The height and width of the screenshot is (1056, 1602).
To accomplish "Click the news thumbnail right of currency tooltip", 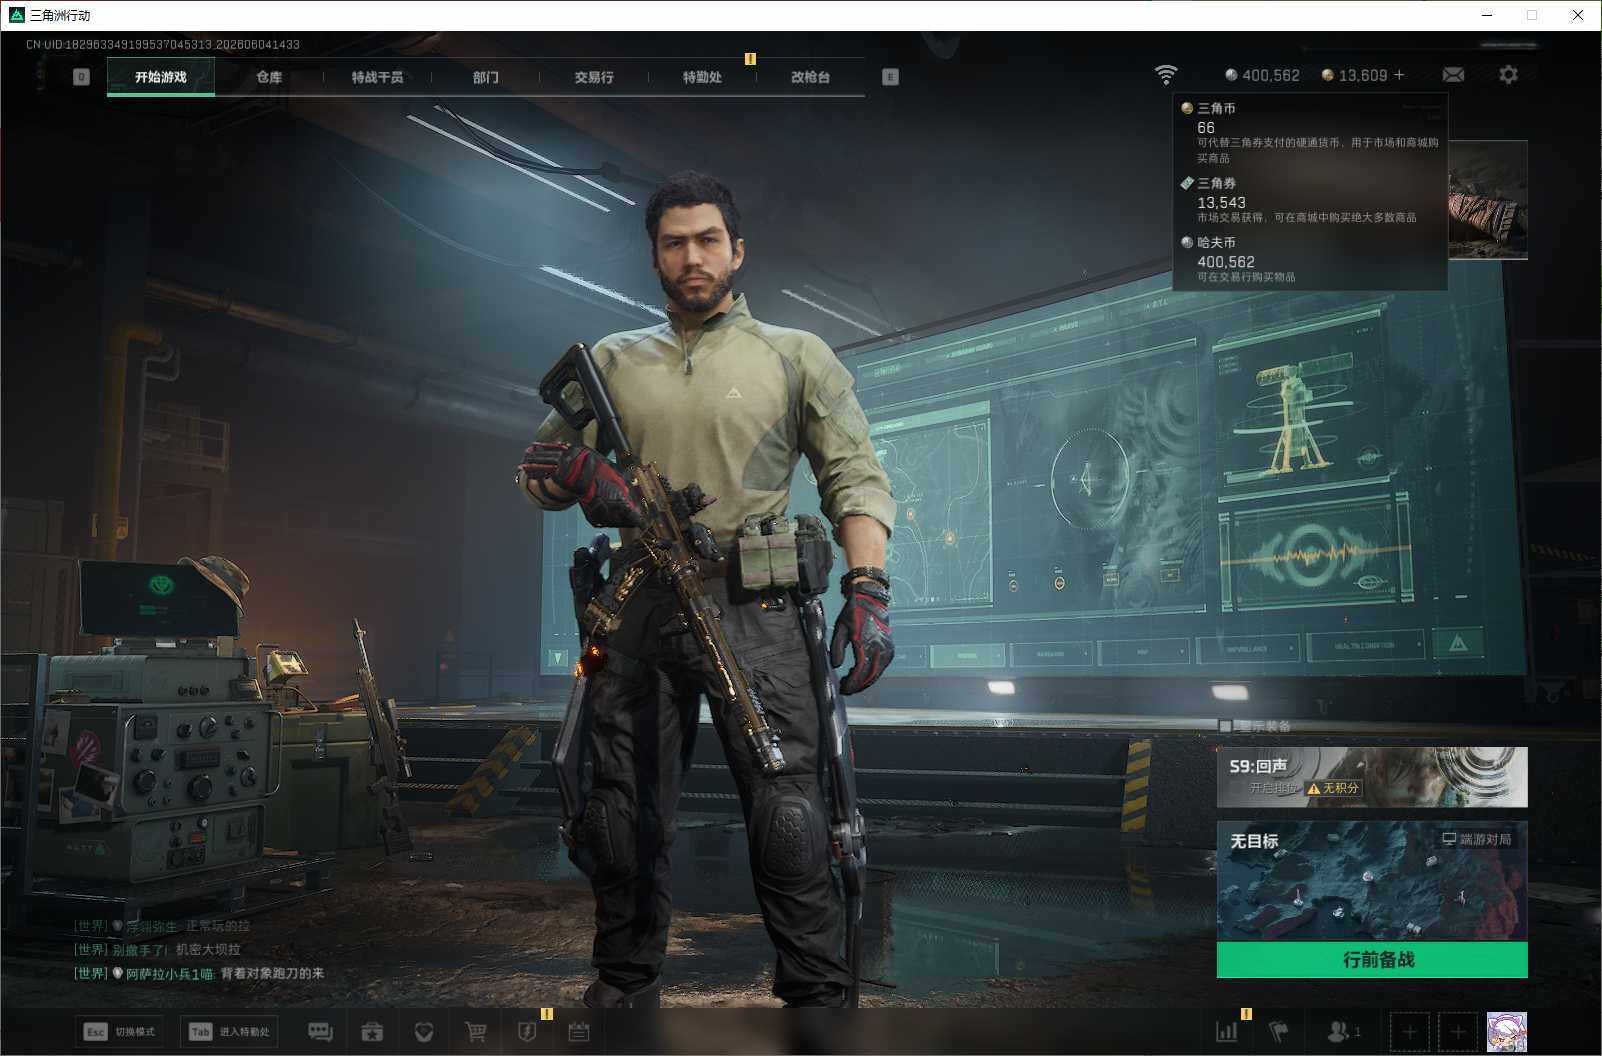I will (x=1487, y=200).
